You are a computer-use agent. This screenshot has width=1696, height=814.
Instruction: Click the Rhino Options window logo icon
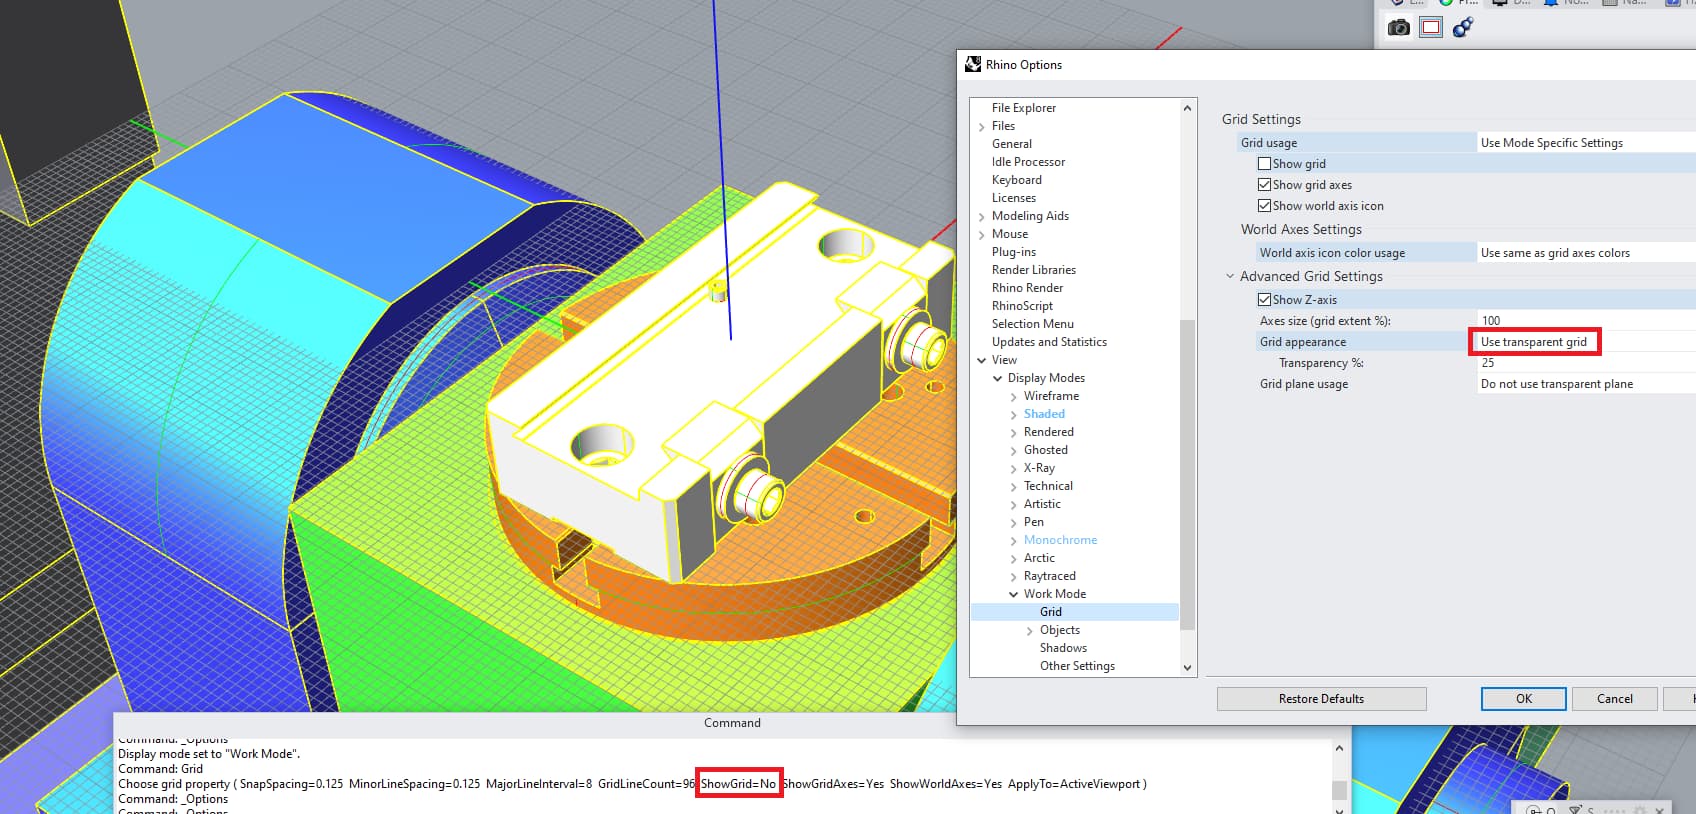(973, 65)
